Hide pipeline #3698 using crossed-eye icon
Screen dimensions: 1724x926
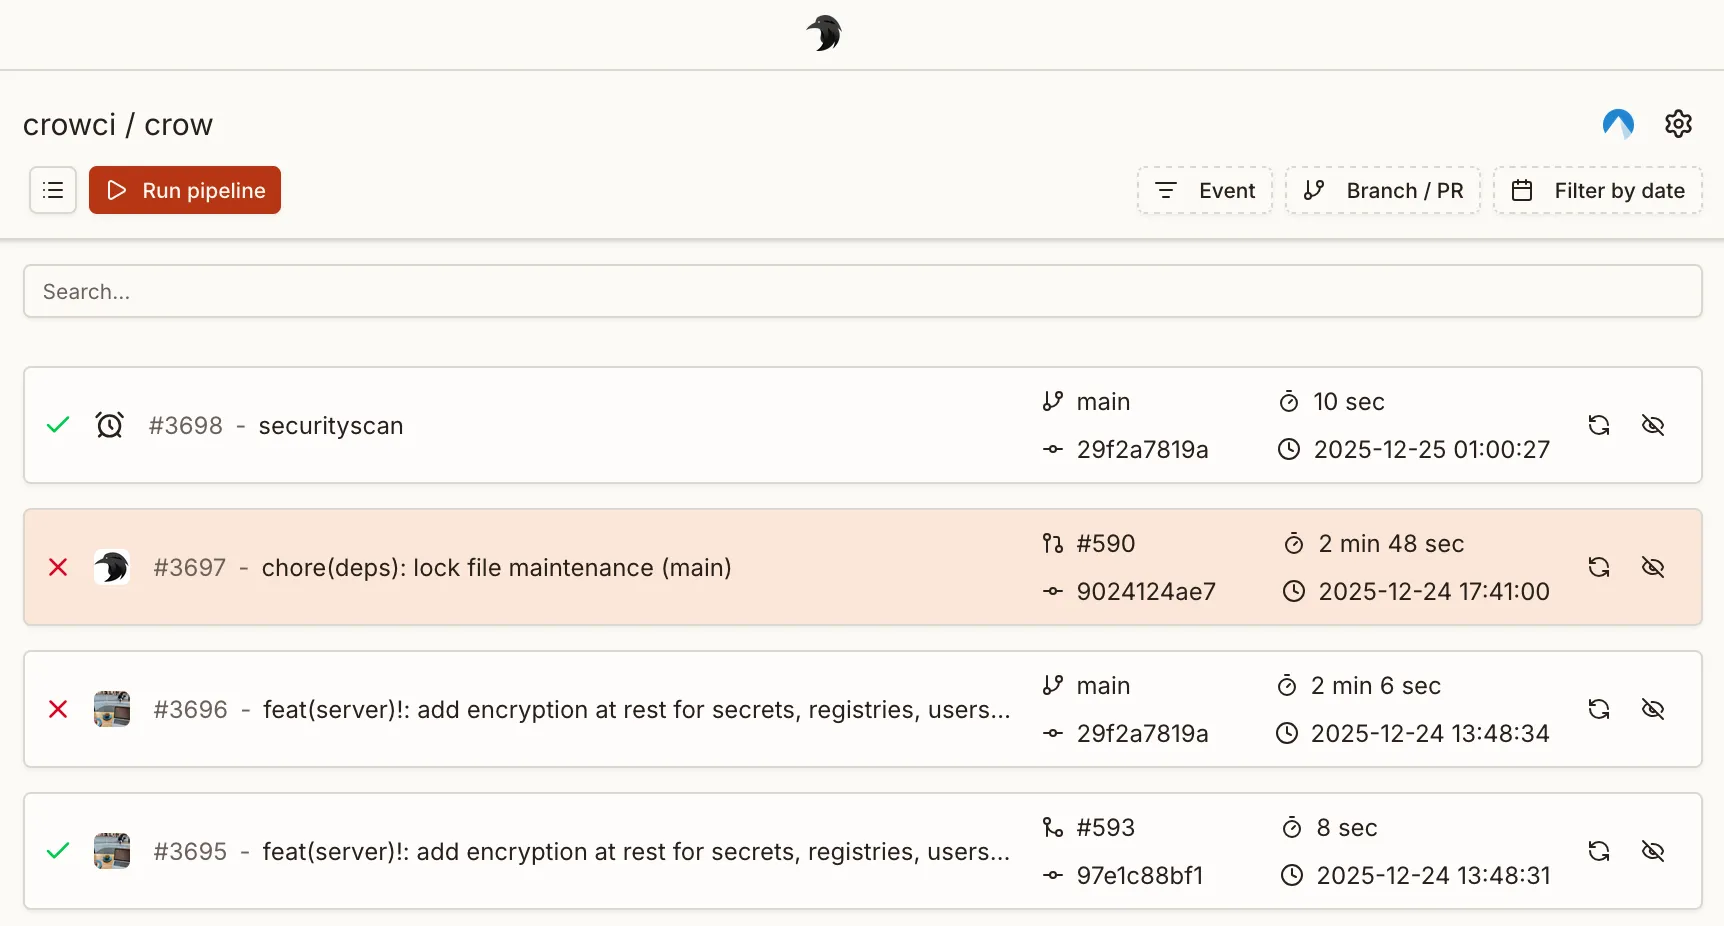(1653, 425)
